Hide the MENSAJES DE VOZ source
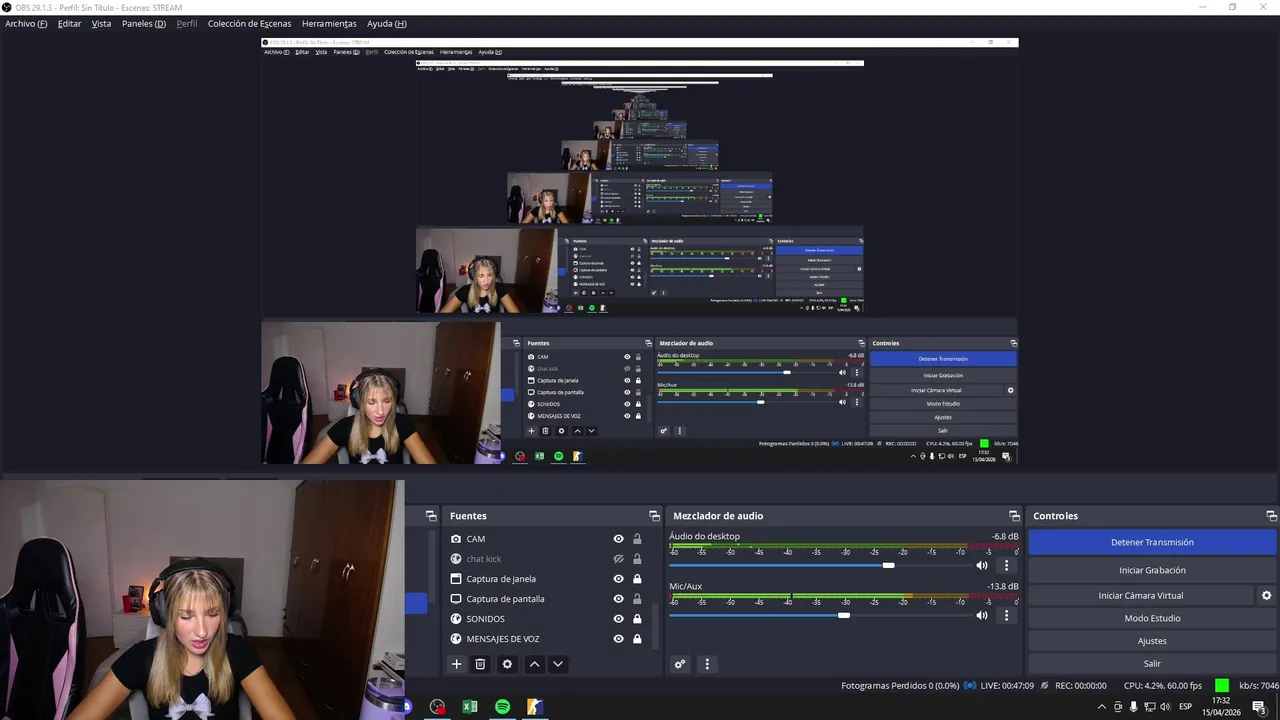The height and width of the screenshot is (720, 1280). tap(618, 639)
